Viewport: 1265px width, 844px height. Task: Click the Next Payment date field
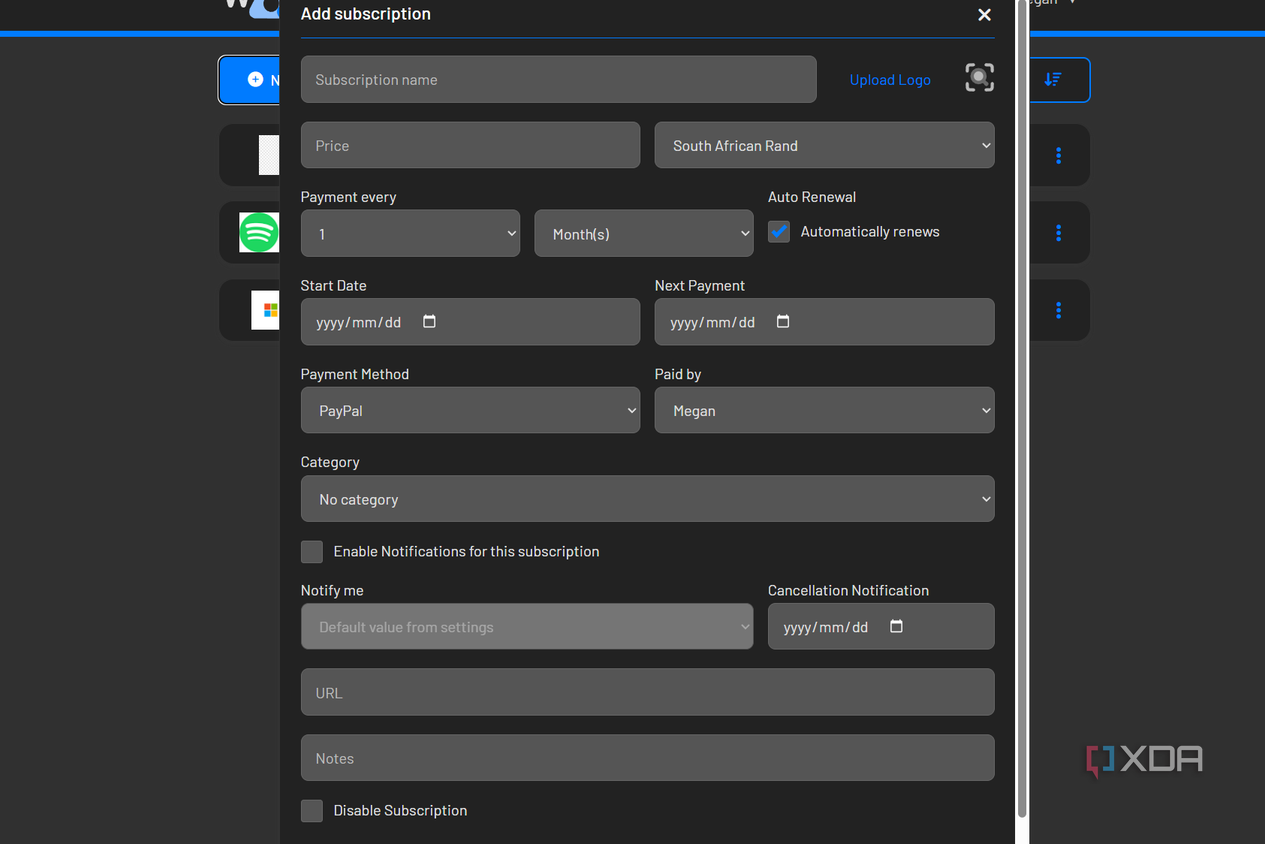(824, 321)
